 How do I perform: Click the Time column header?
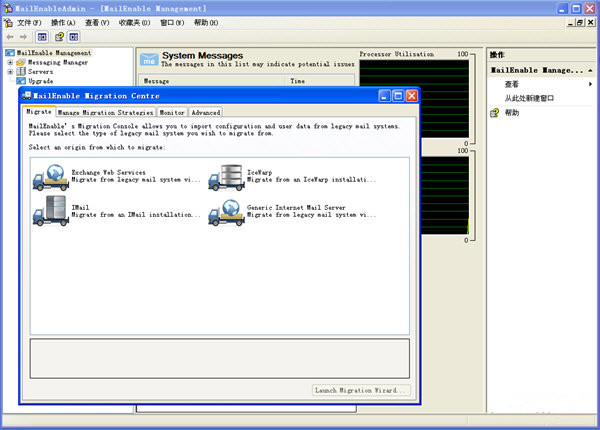pyautogui.click(x=320, y=81)
